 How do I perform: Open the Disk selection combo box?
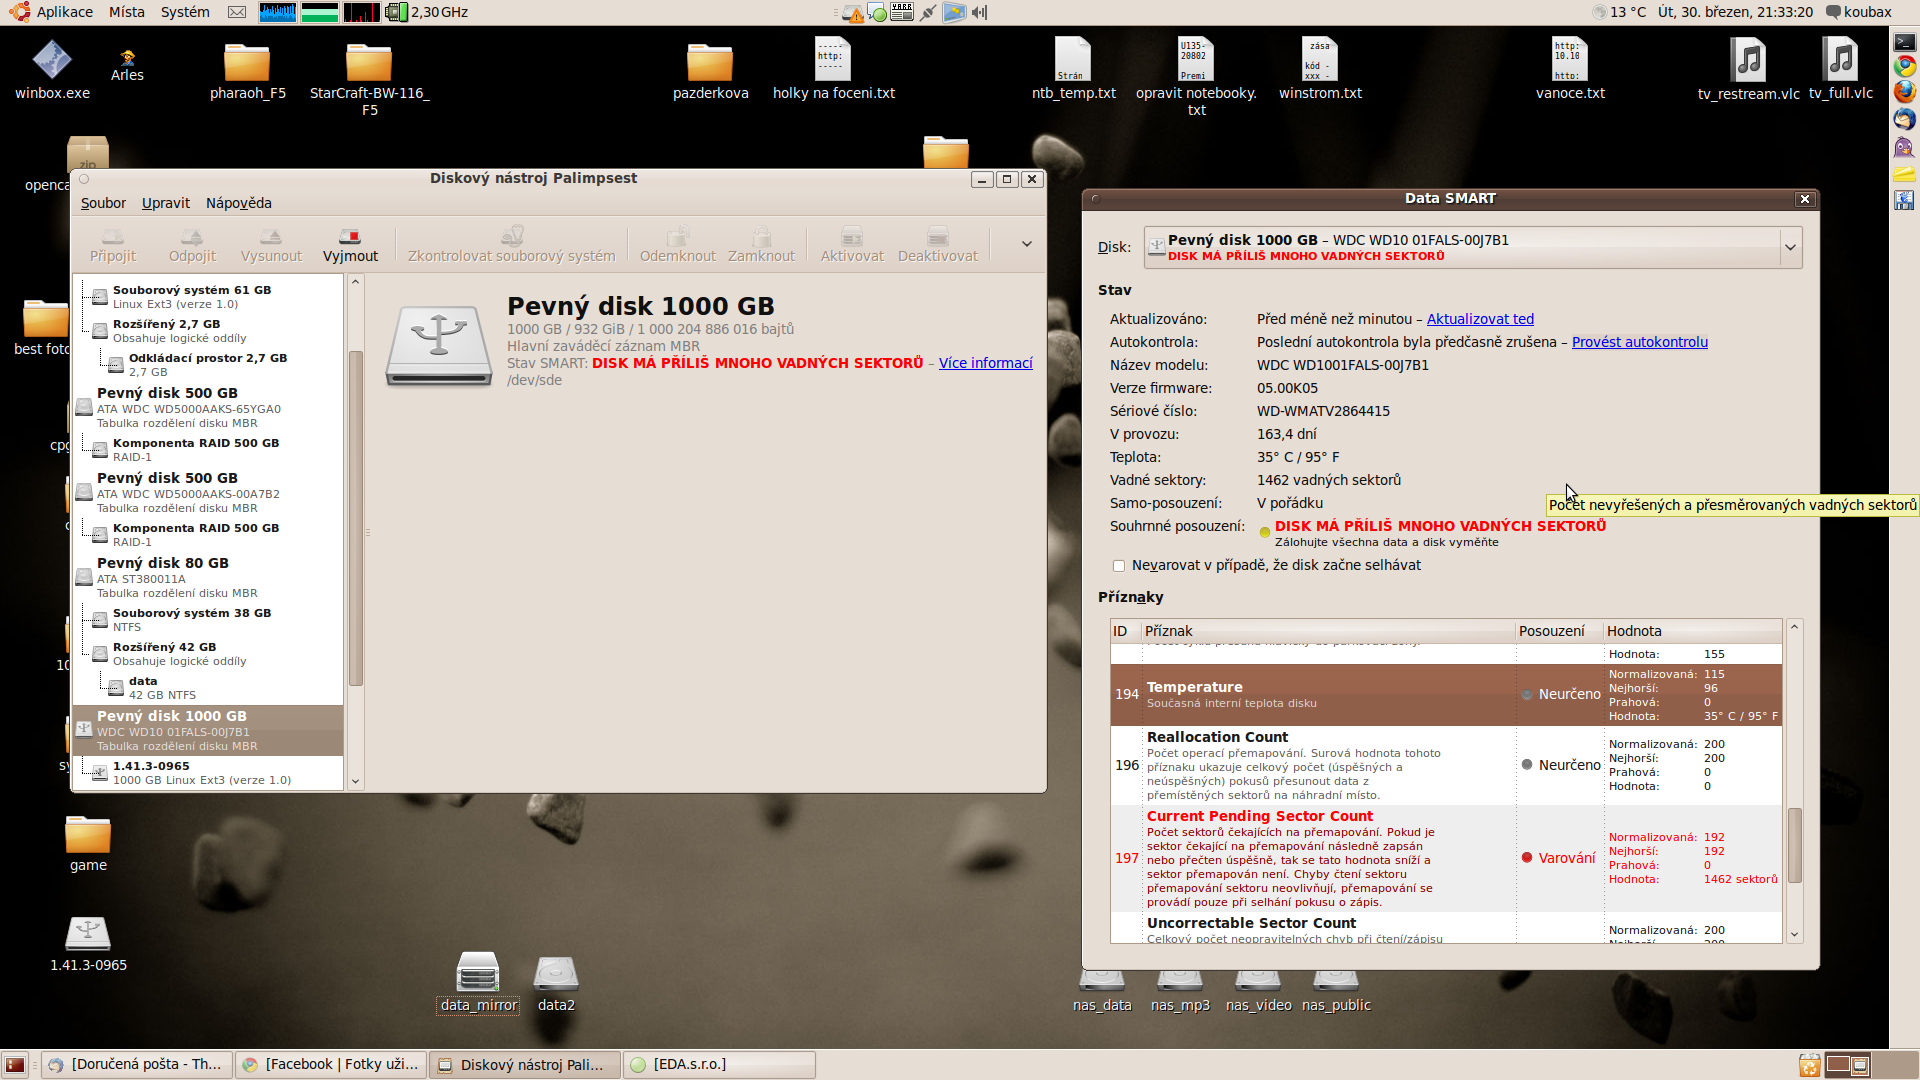[1472, 247]
